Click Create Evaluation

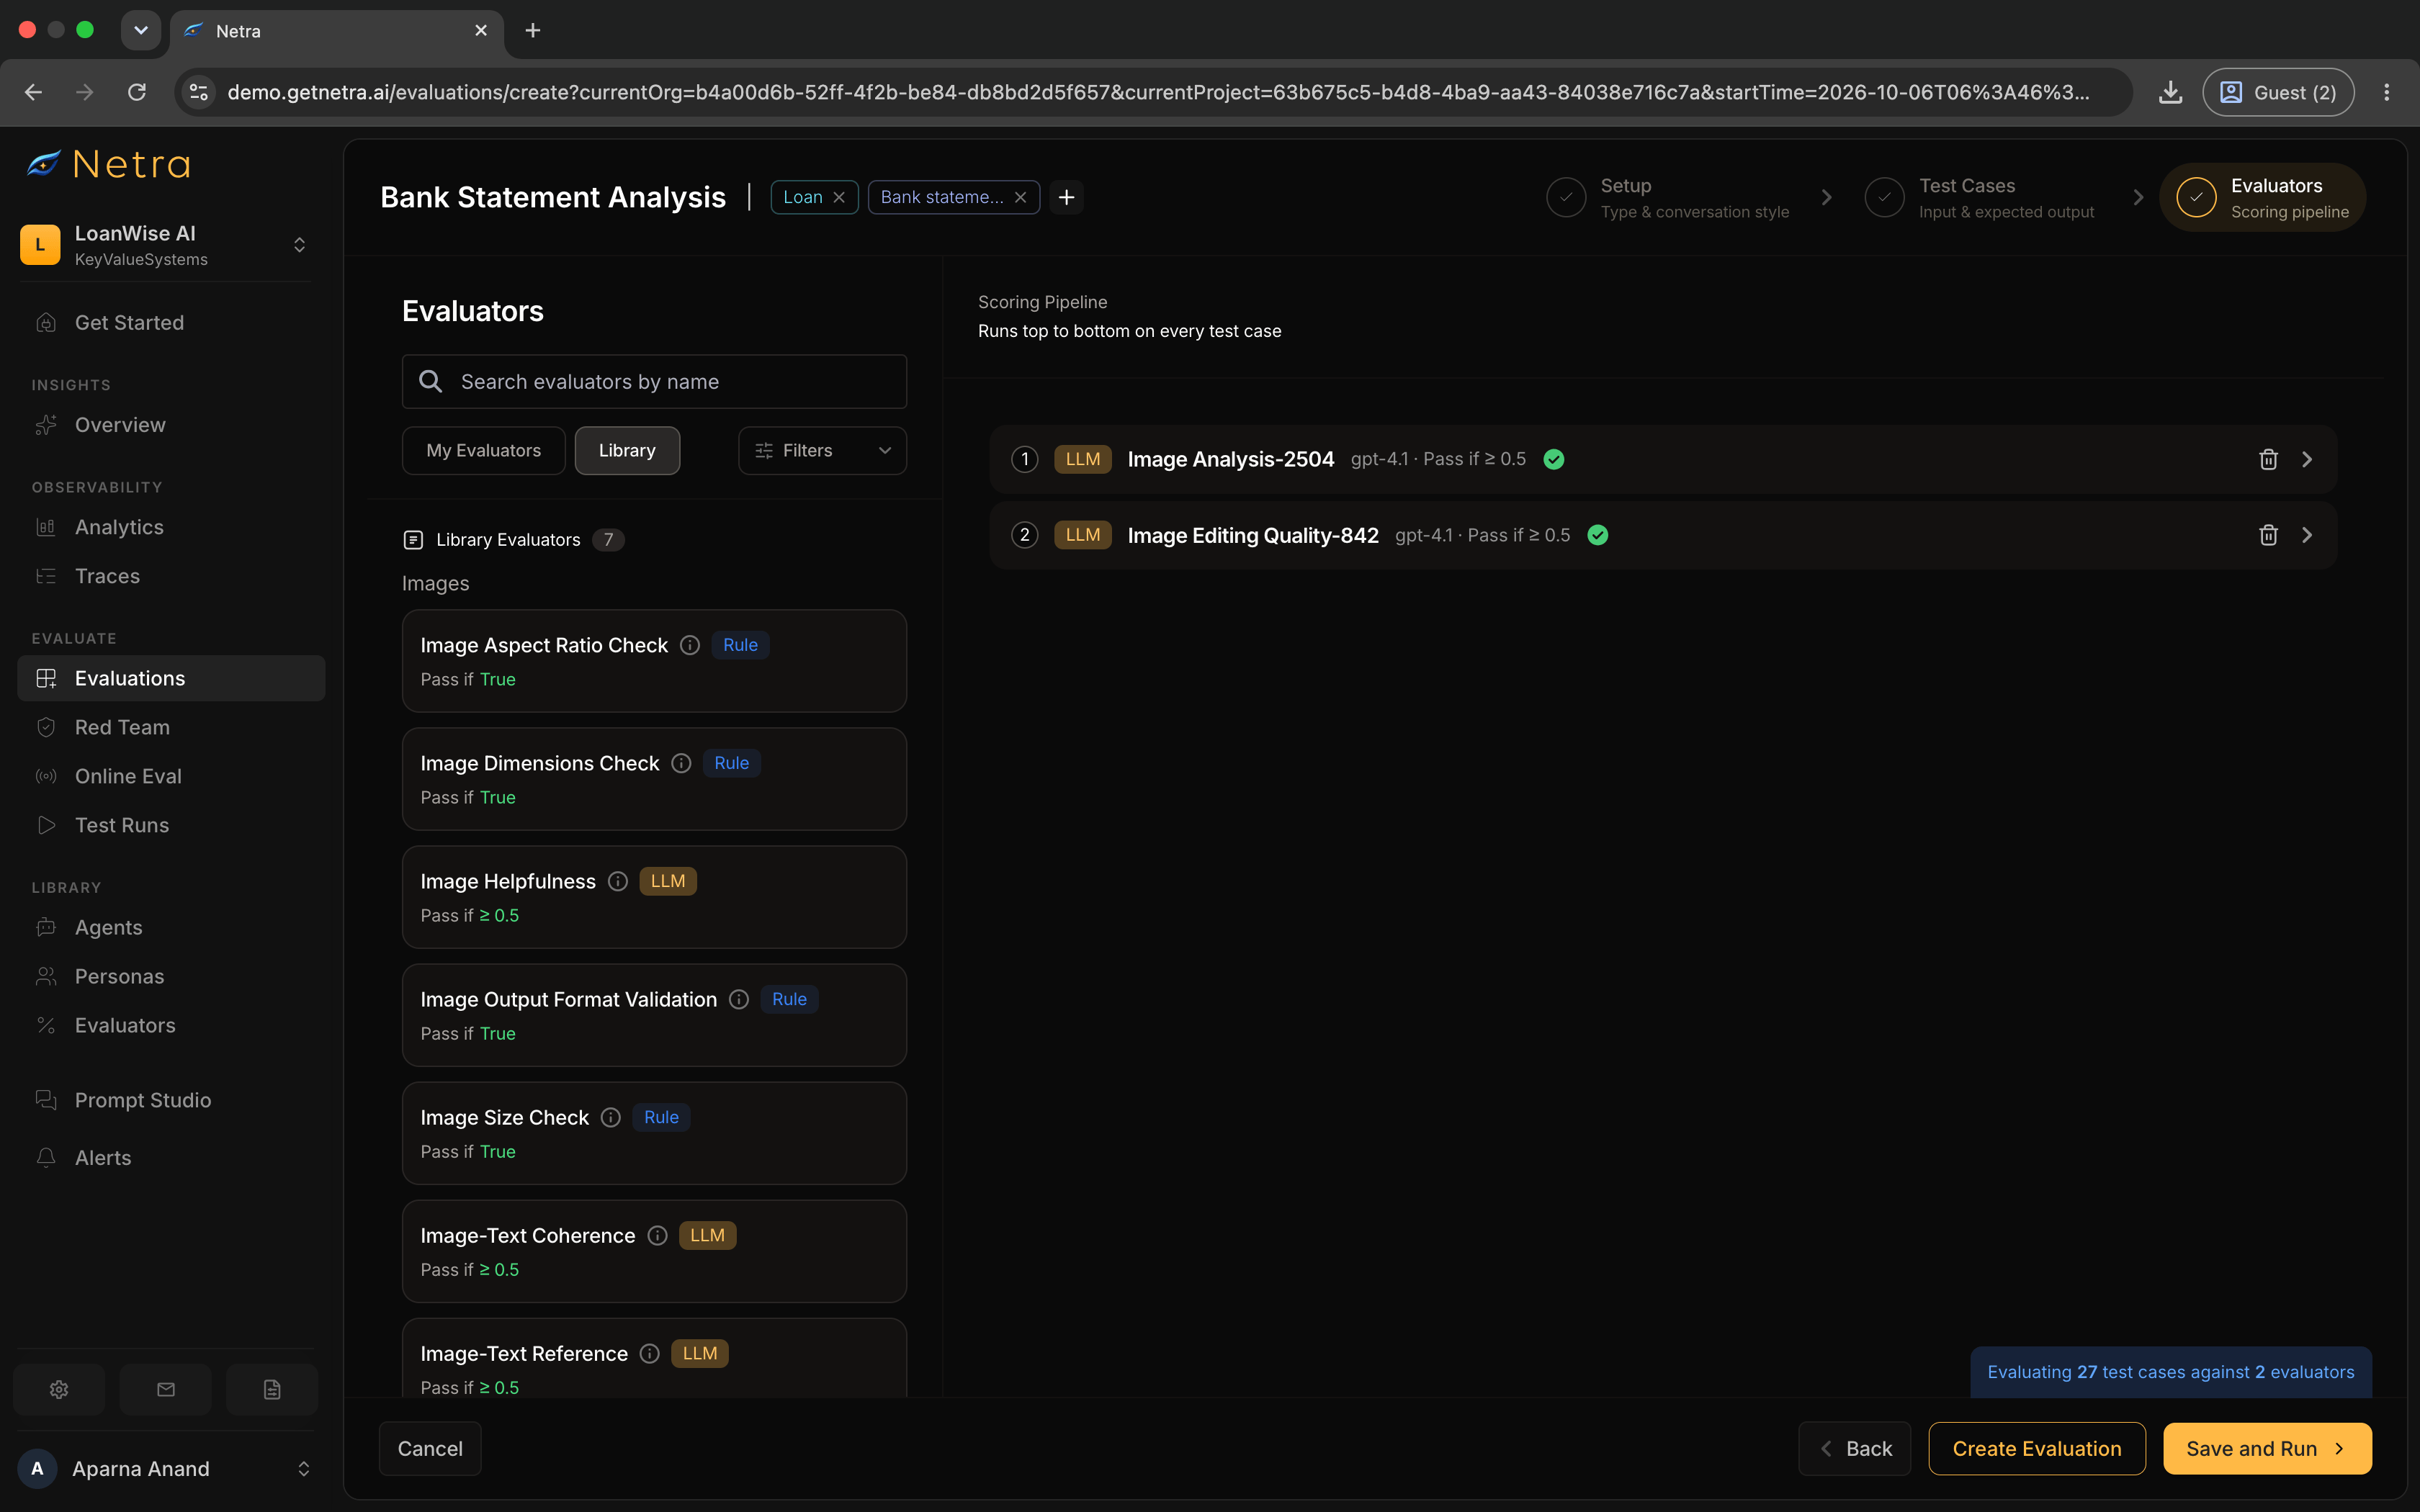[x=2037, y=1448]
